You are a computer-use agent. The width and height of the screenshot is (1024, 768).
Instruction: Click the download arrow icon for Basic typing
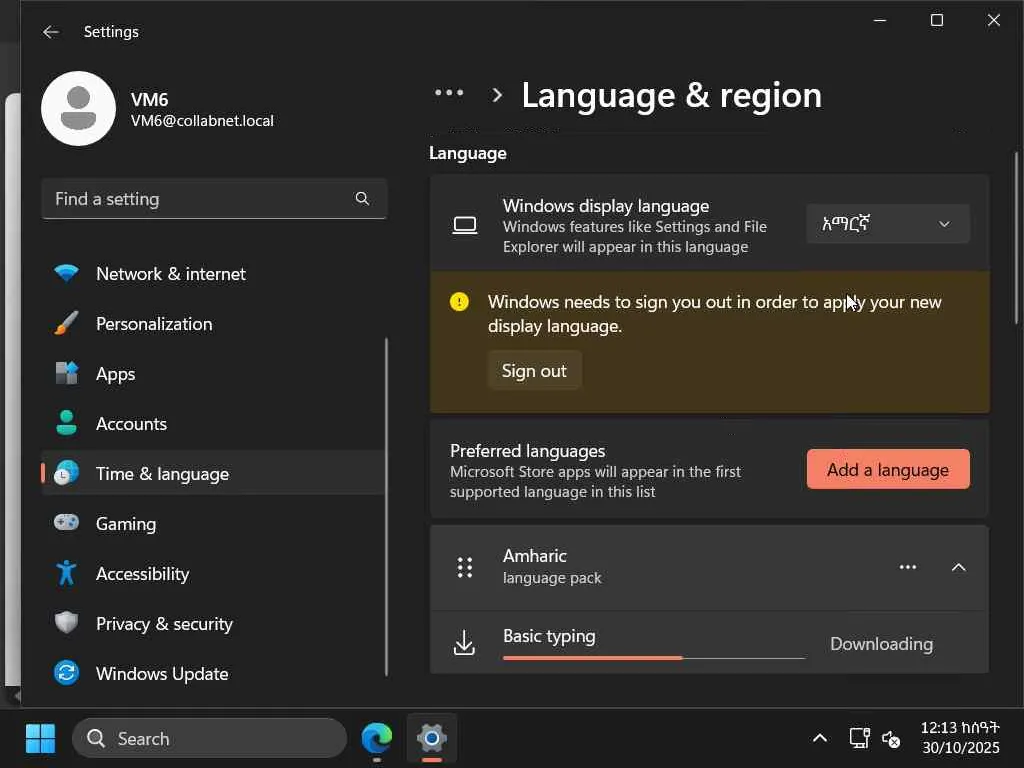[x=464, y=643]
